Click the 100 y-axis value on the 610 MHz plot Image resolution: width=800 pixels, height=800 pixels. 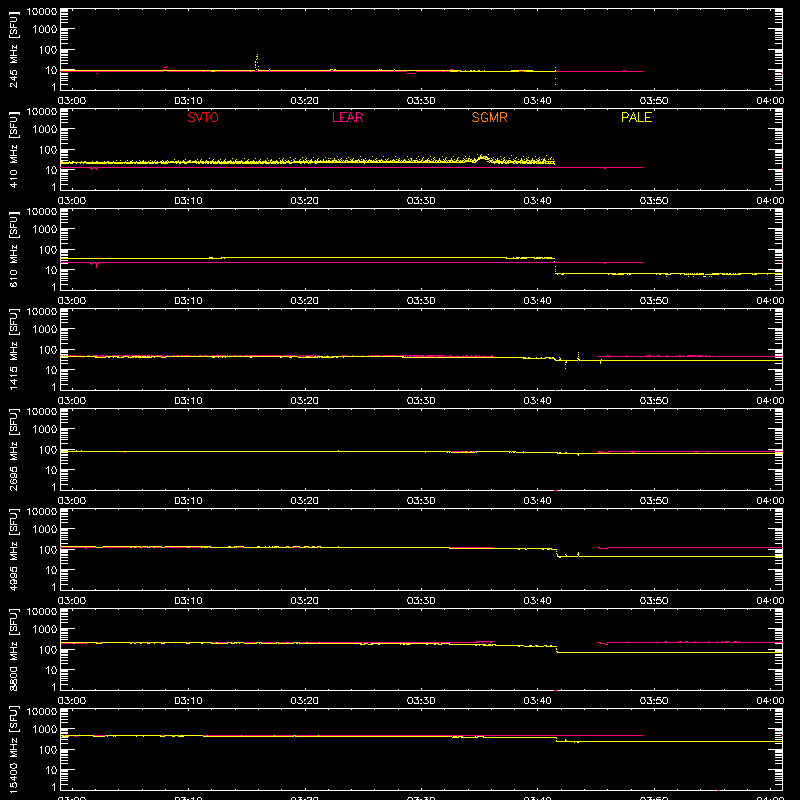[48, 250]
